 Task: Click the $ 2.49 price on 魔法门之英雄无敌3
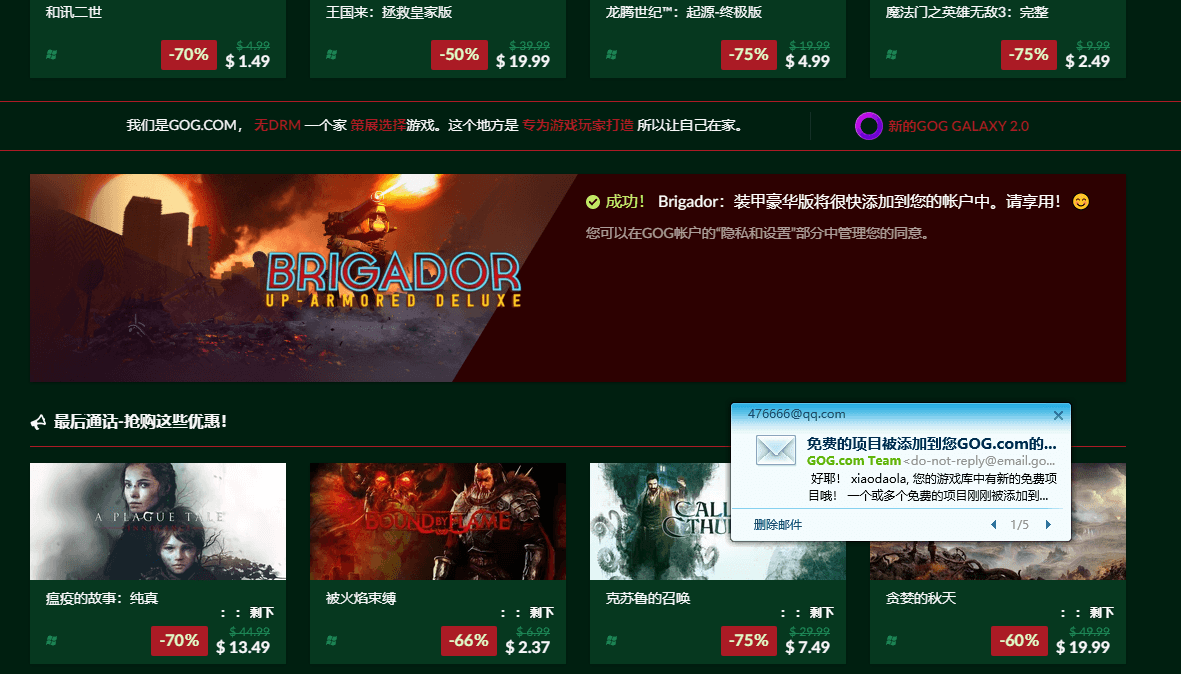1088,61
